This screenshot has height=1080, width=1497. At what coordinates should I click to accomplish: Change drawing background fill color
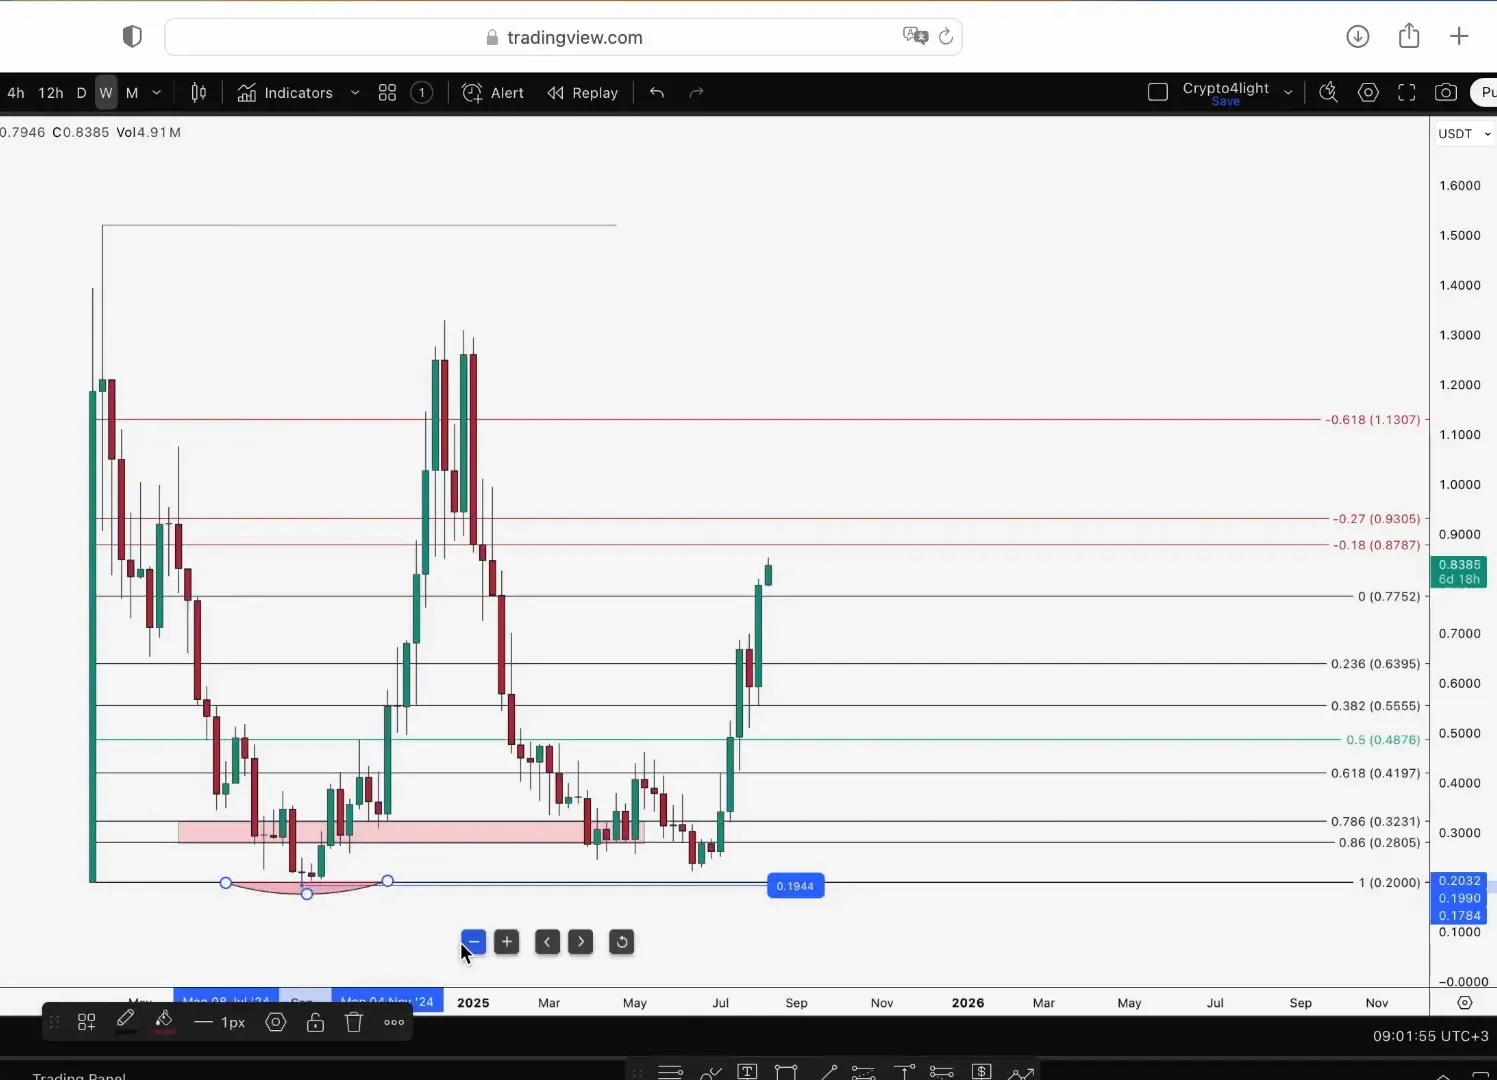pyautogui.click(x=164, y=1021)
